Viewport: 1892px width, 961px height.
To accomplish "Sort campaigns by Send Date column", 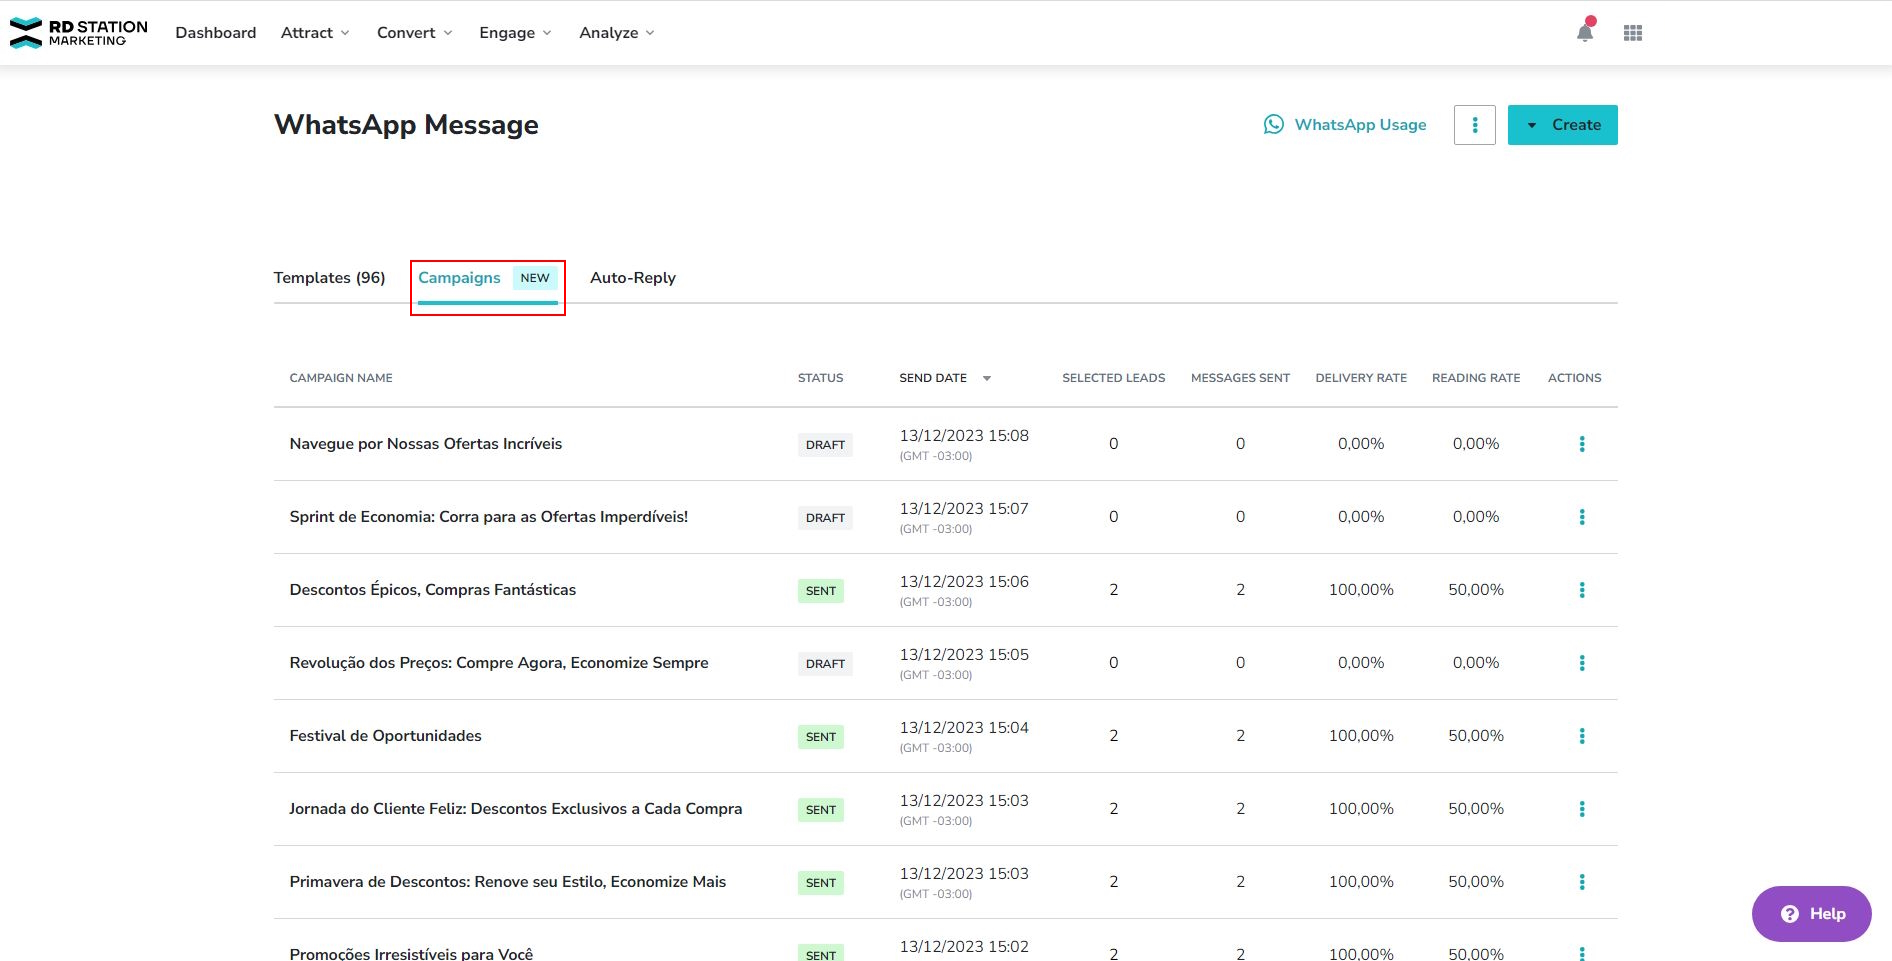I will point(944,378).
